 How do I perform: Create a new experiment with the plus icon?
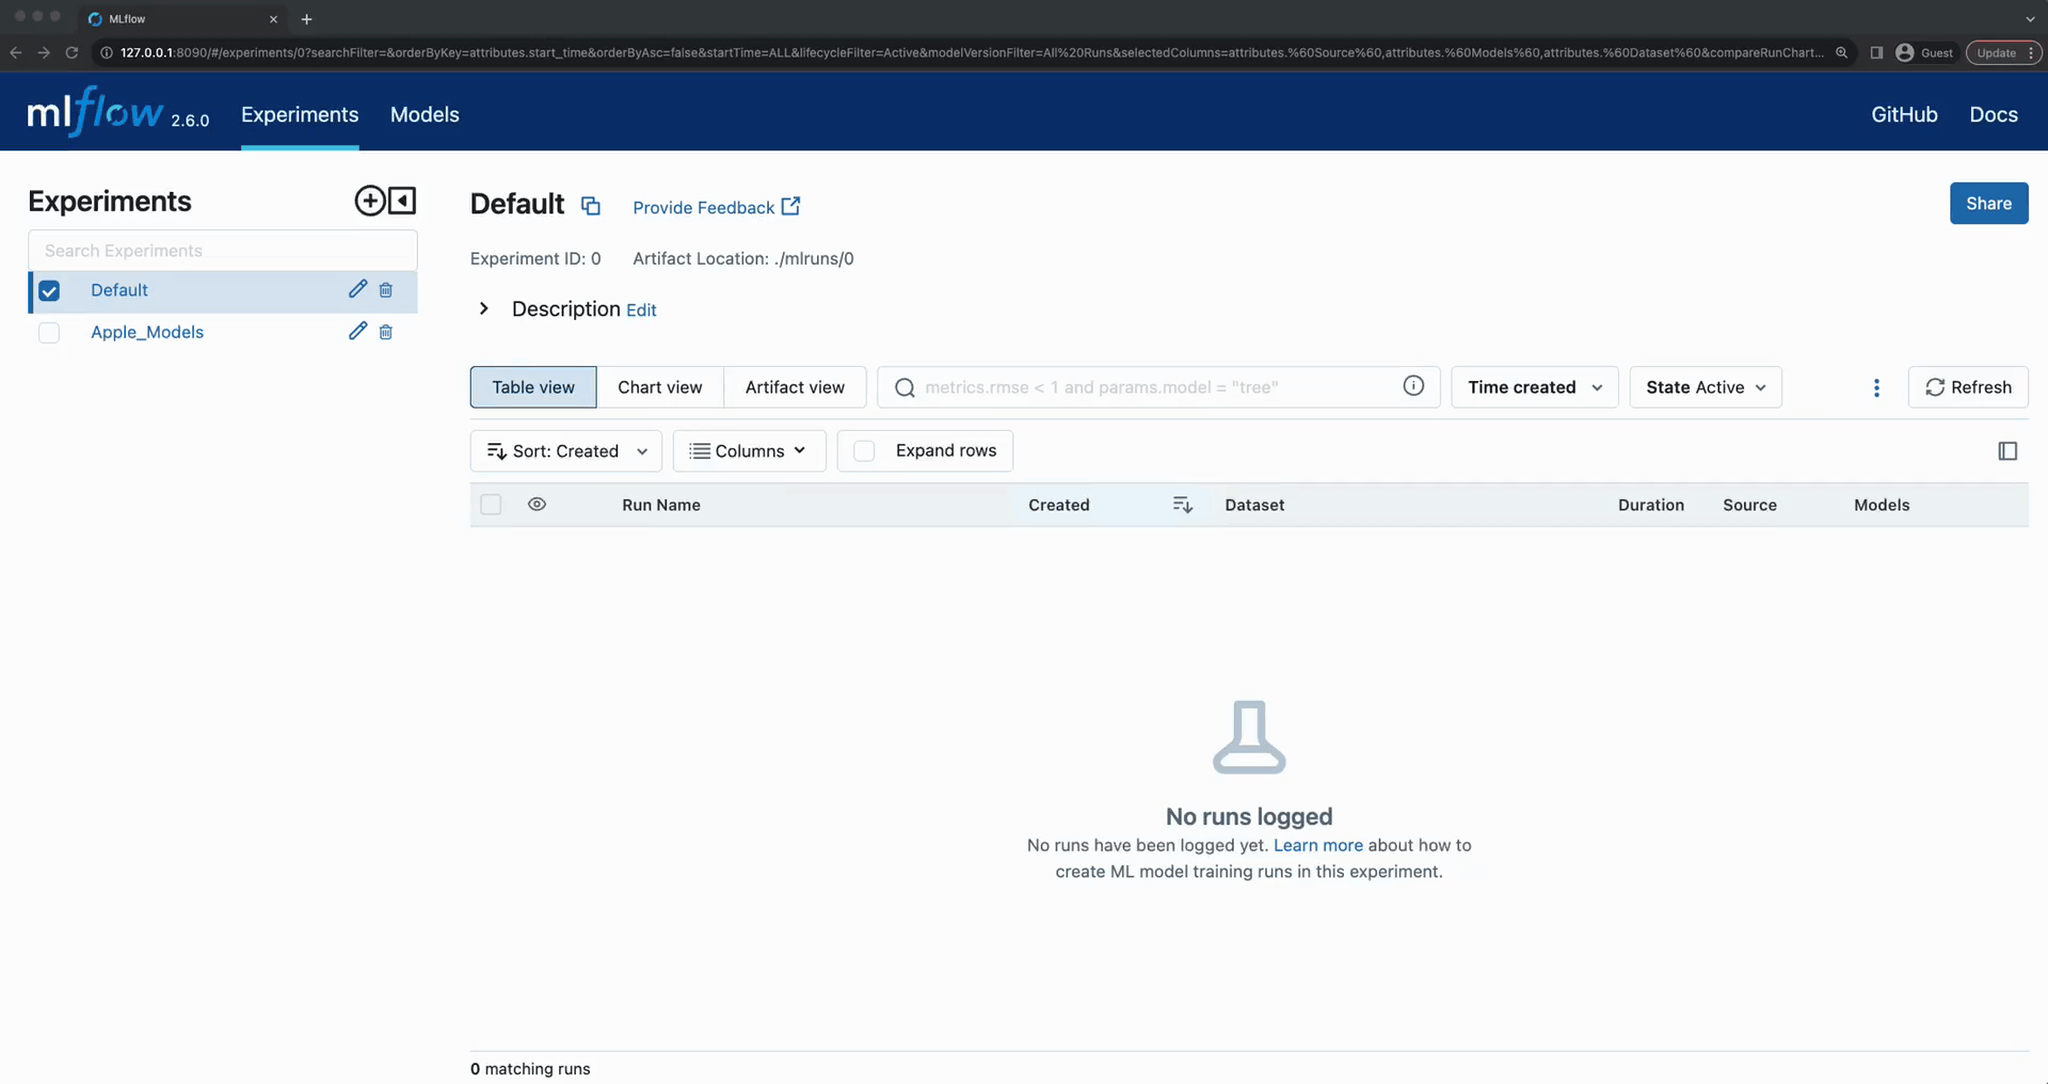coord(369,200)
